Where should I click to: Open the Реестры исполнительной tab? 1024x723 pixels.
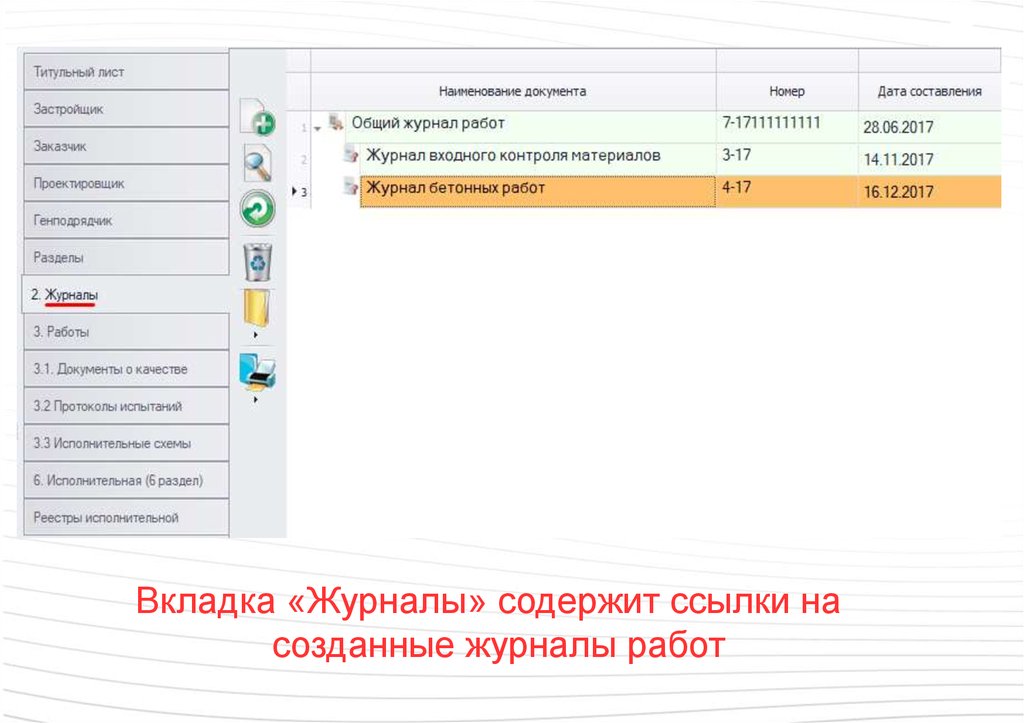click(126, 518)
